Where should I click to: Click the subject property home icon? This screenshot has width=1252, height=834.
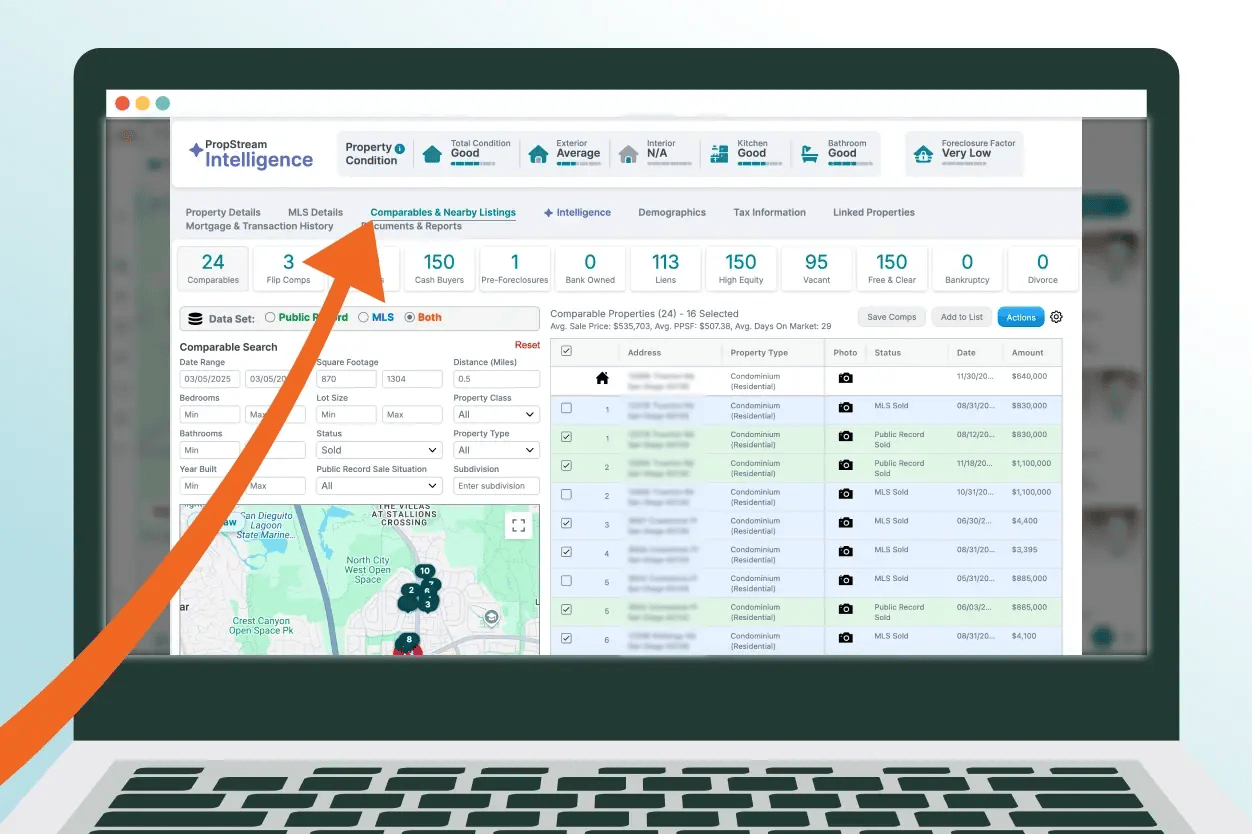tap(602, 378)
